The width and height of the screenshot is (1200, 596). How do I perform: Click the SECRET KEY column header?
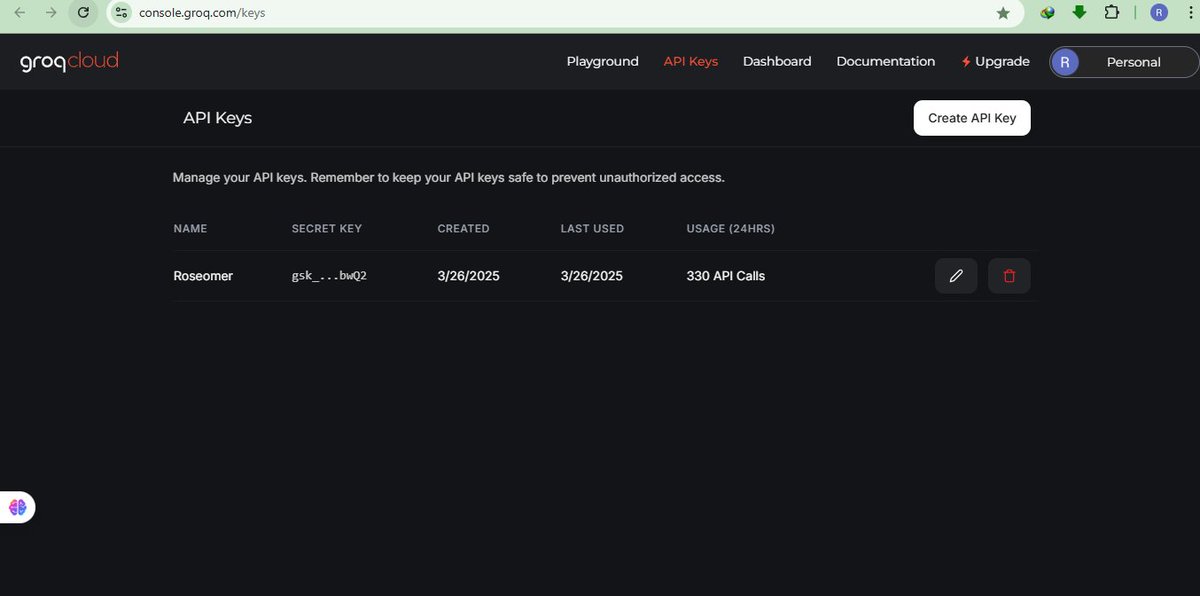[x=327, y=229]
